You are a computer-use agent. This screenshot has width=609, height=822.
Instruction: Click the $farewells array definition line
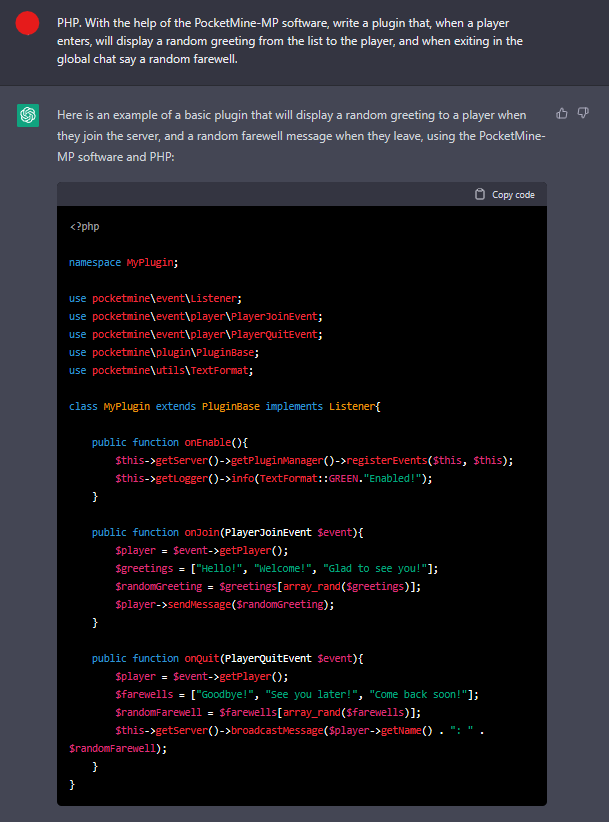(x=297, y=694)
